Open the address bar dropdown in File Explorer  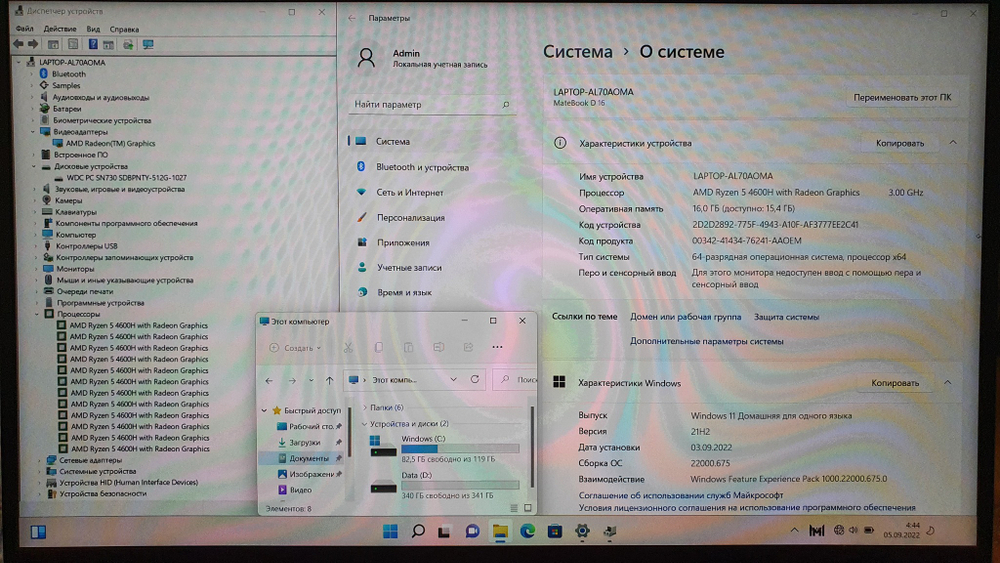pyautogui.click(x=453, y=379)
